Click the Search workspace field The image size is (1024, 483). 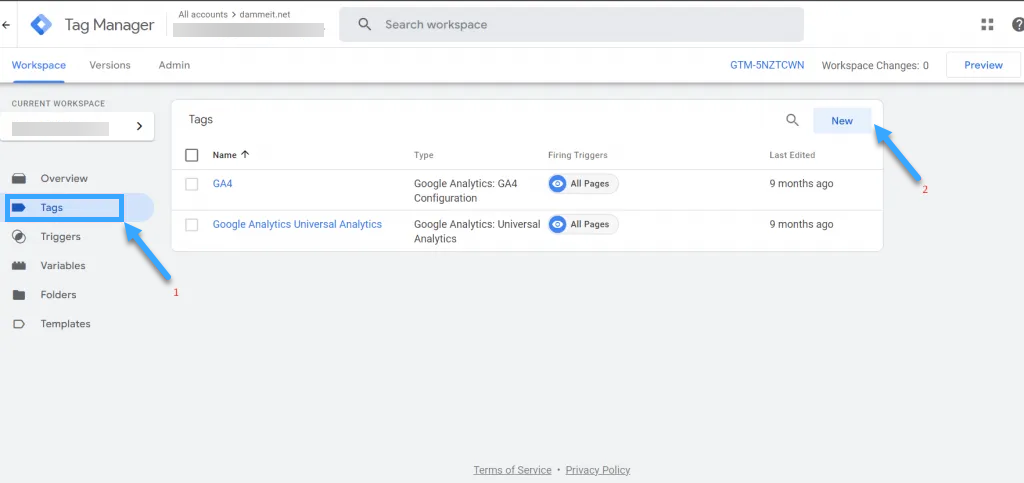coord(571,25)
